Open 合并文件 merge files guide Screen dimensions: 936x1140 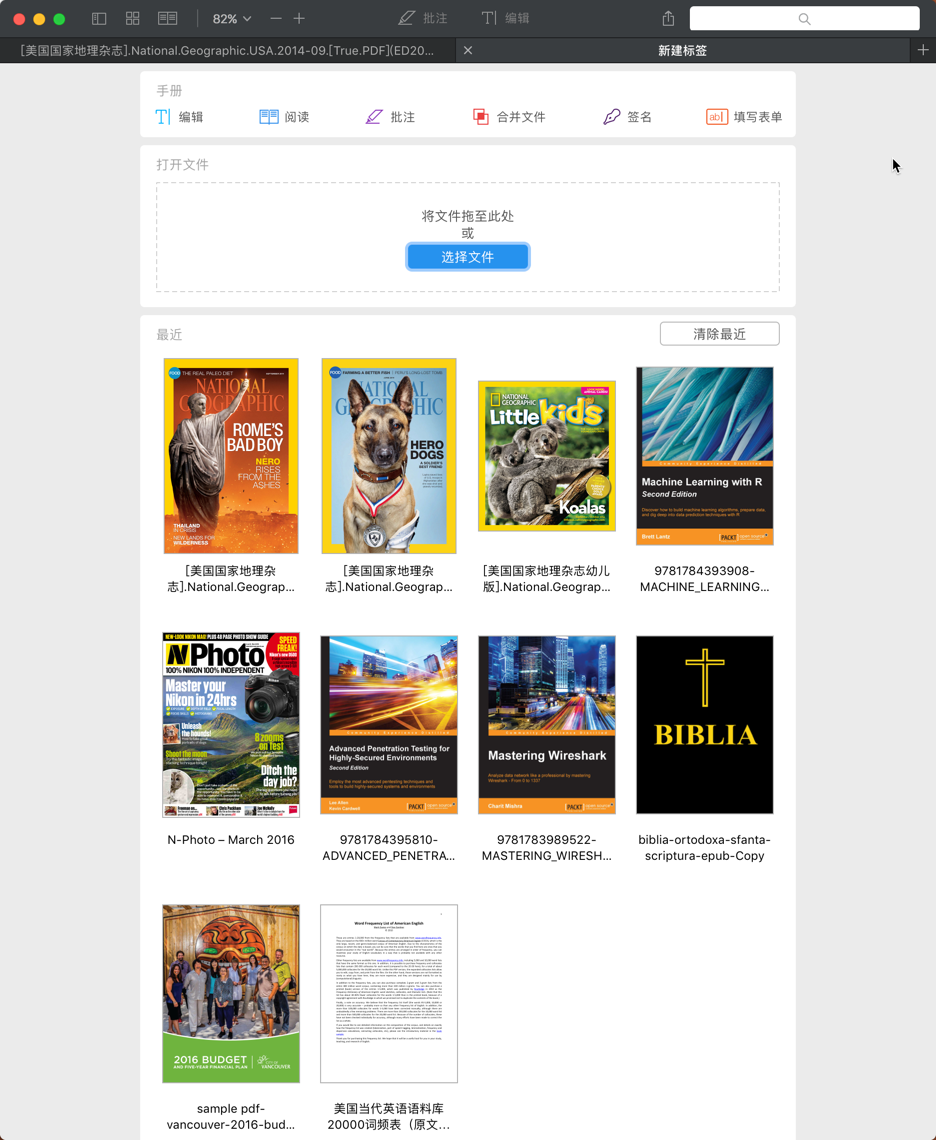[509, 117]
